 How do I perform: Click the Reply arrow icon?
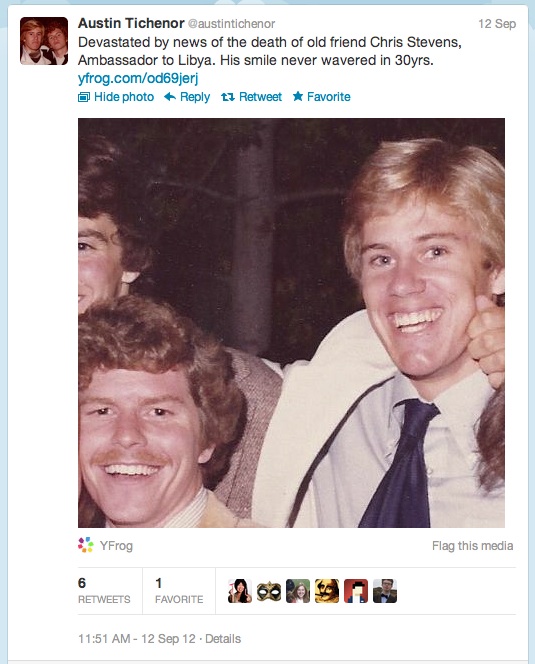pos(170,97)
